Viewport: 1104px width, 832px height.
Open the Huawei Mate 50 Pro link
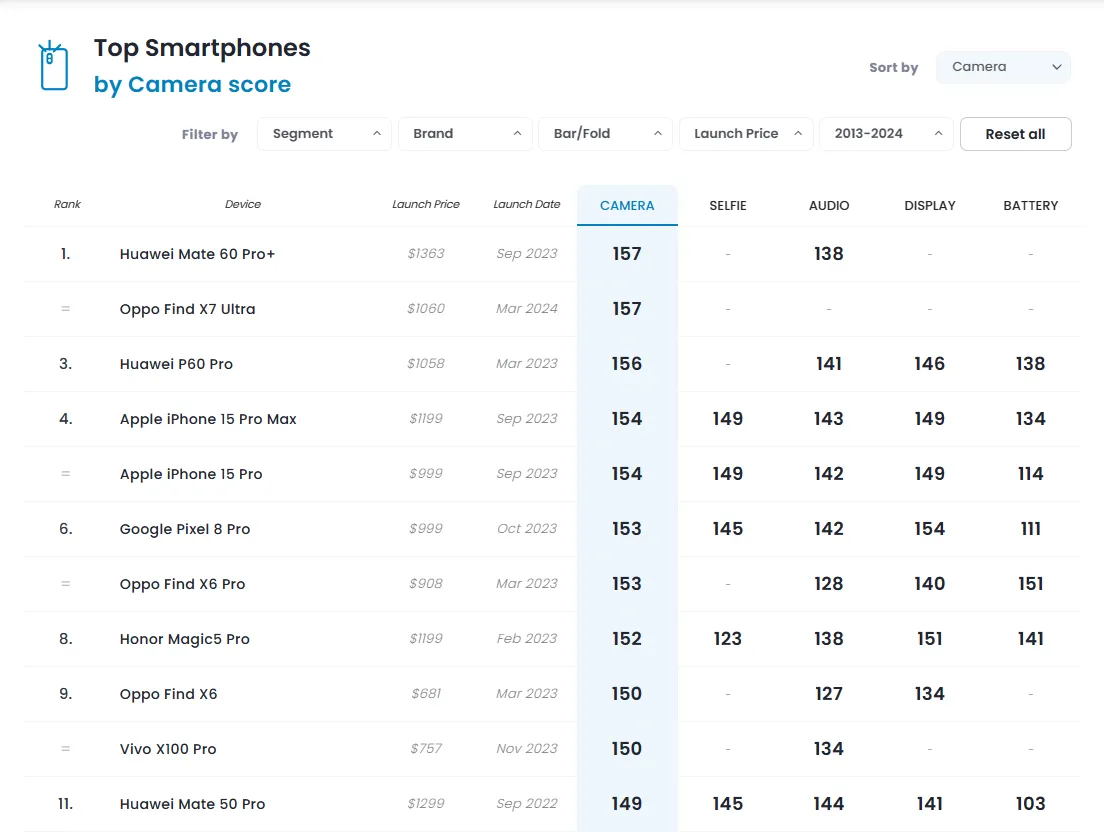pyautogui.click(x=192, y=804)
